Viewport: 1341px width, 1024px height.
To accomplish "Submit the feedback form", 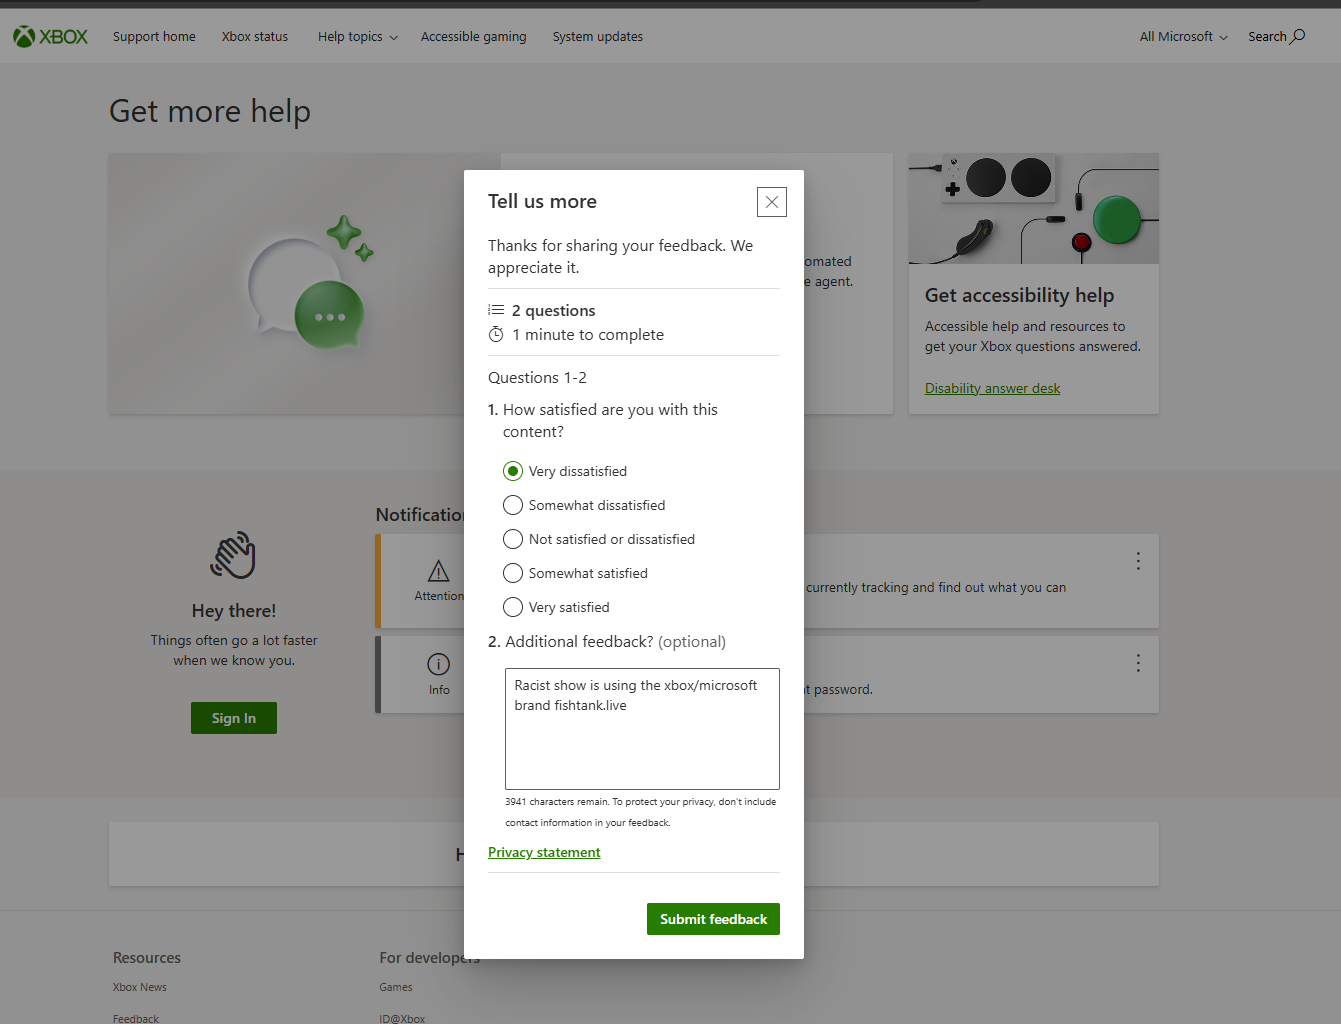I will click(713, 919).
